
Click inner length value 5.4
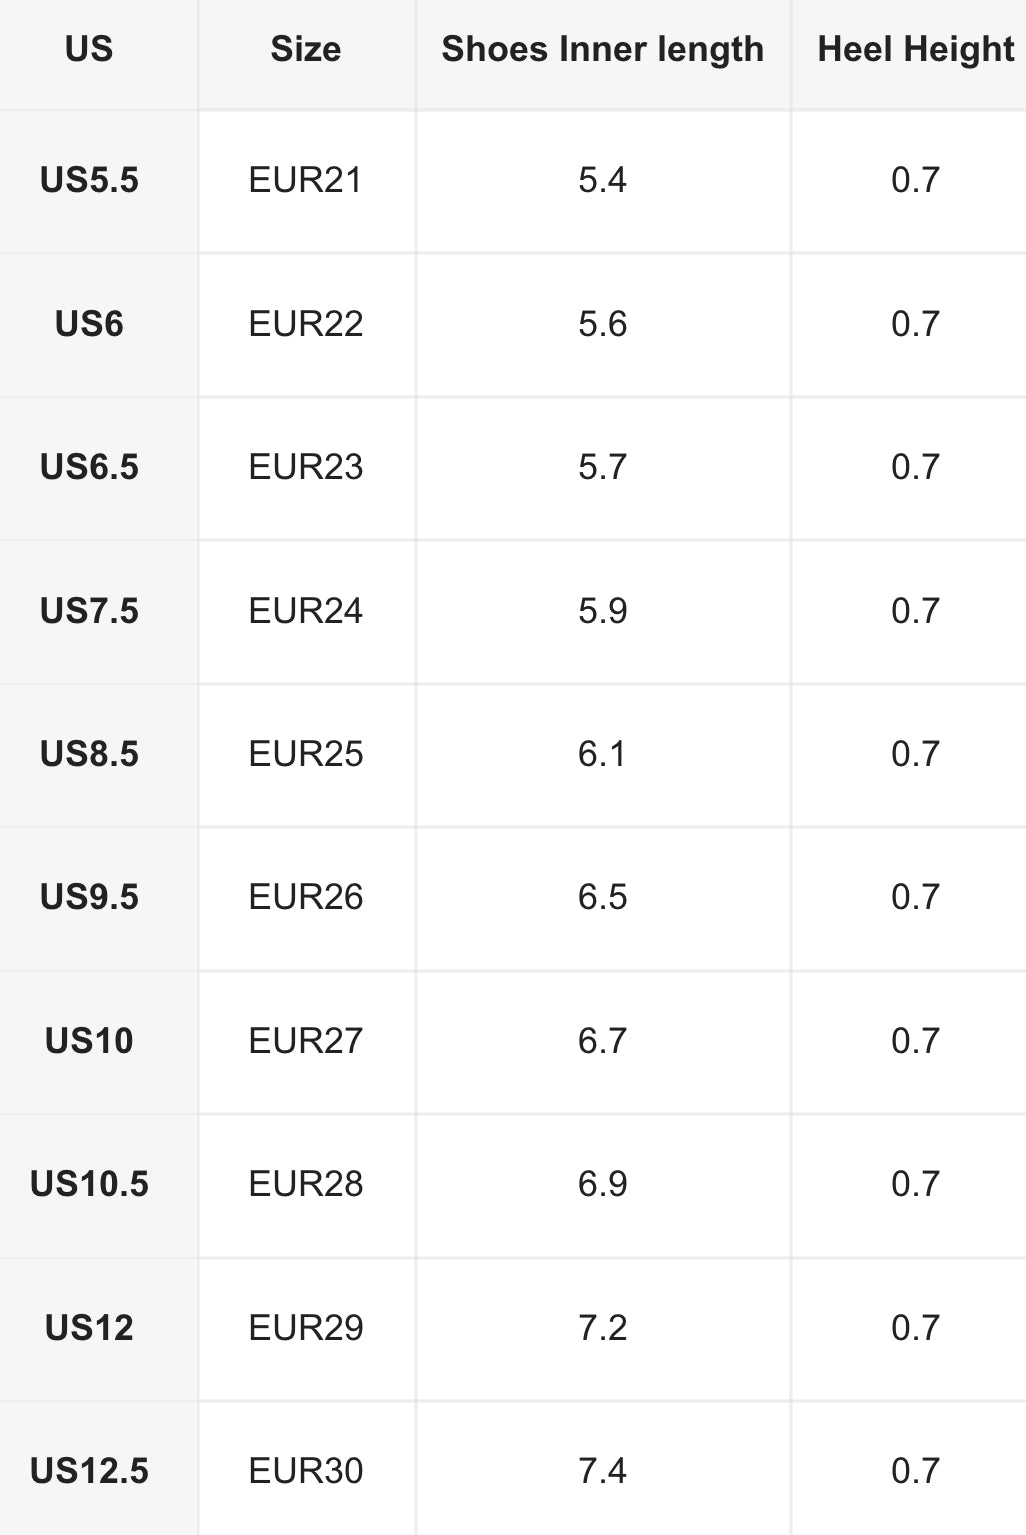click(x=602, y=180)
